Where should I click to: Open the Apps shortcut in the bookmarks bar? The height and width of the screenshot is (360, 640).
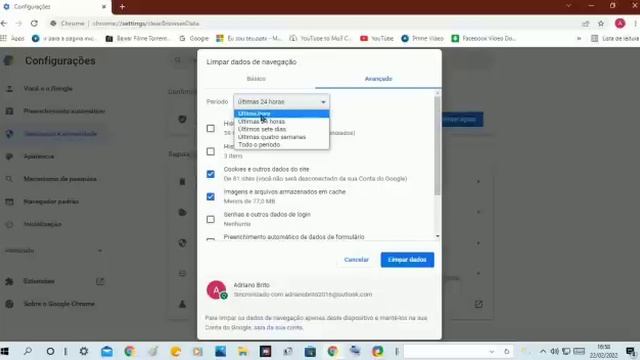coord(13,38)
